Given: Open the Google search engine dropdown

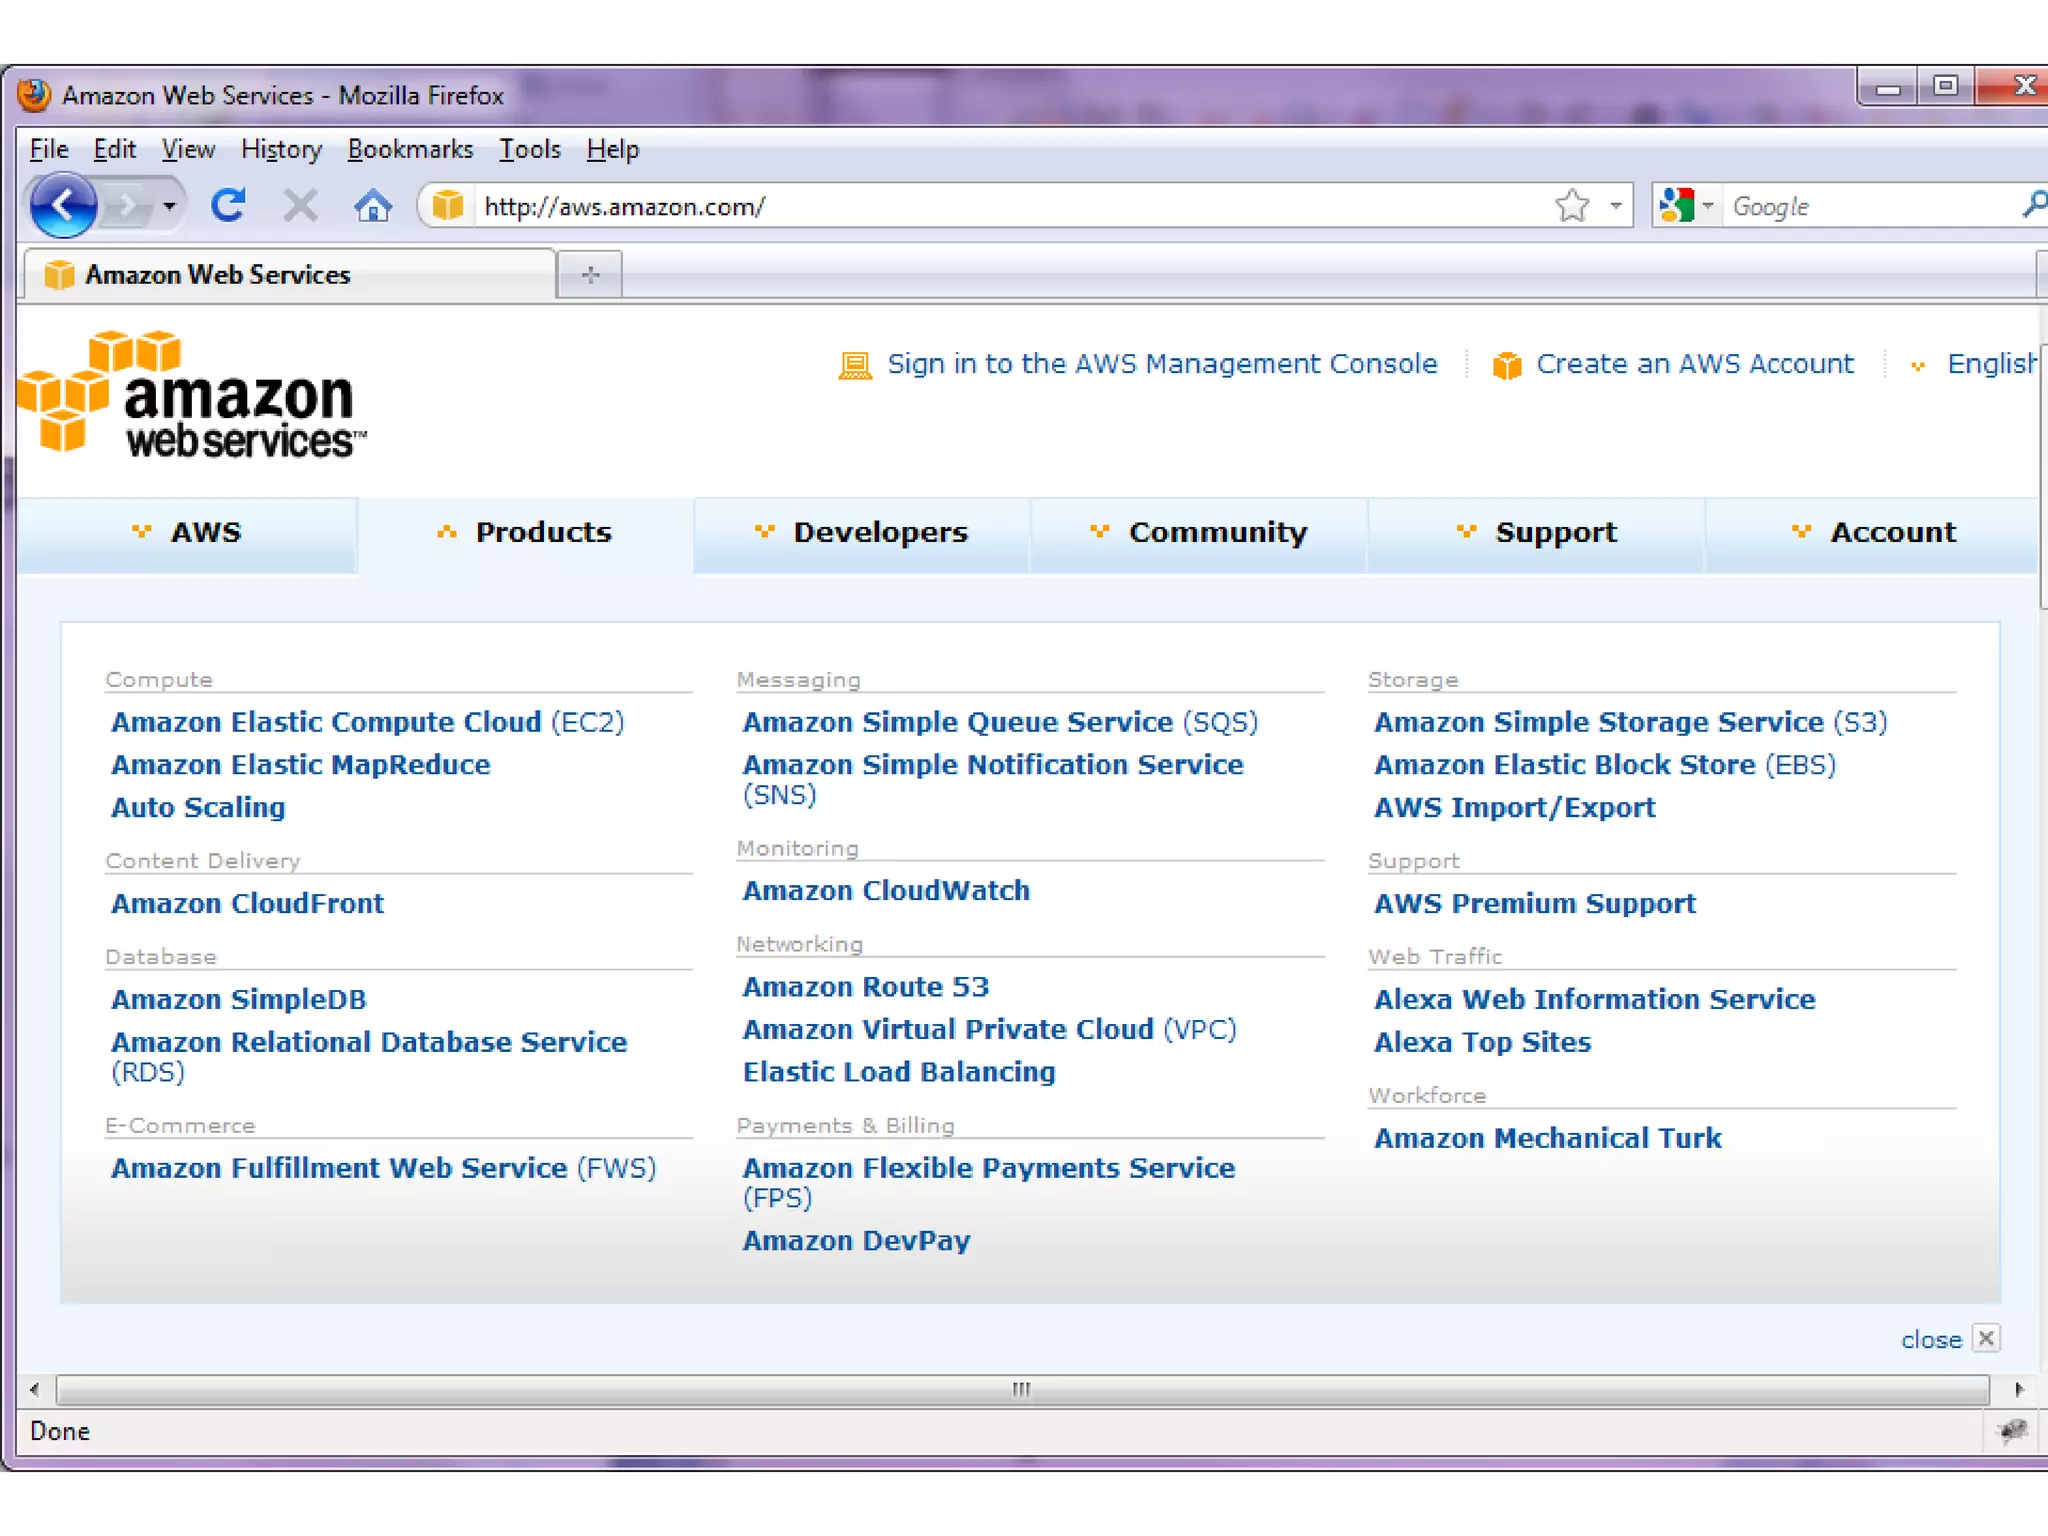Looking at the screenshot, I should point(1707,206).
